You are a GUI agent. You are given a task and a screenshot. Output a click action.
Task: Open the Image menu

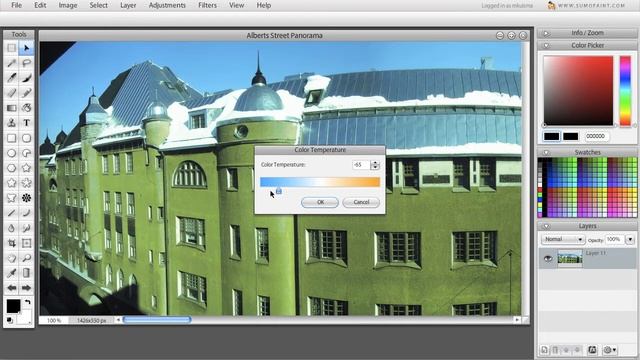click(x=68, y=5)
